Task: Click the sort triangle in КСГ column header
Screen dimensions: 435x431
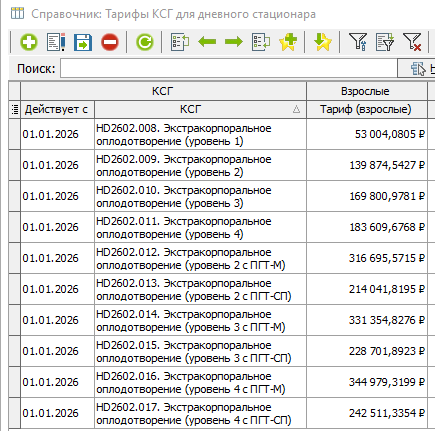Action: coord(296,109)
